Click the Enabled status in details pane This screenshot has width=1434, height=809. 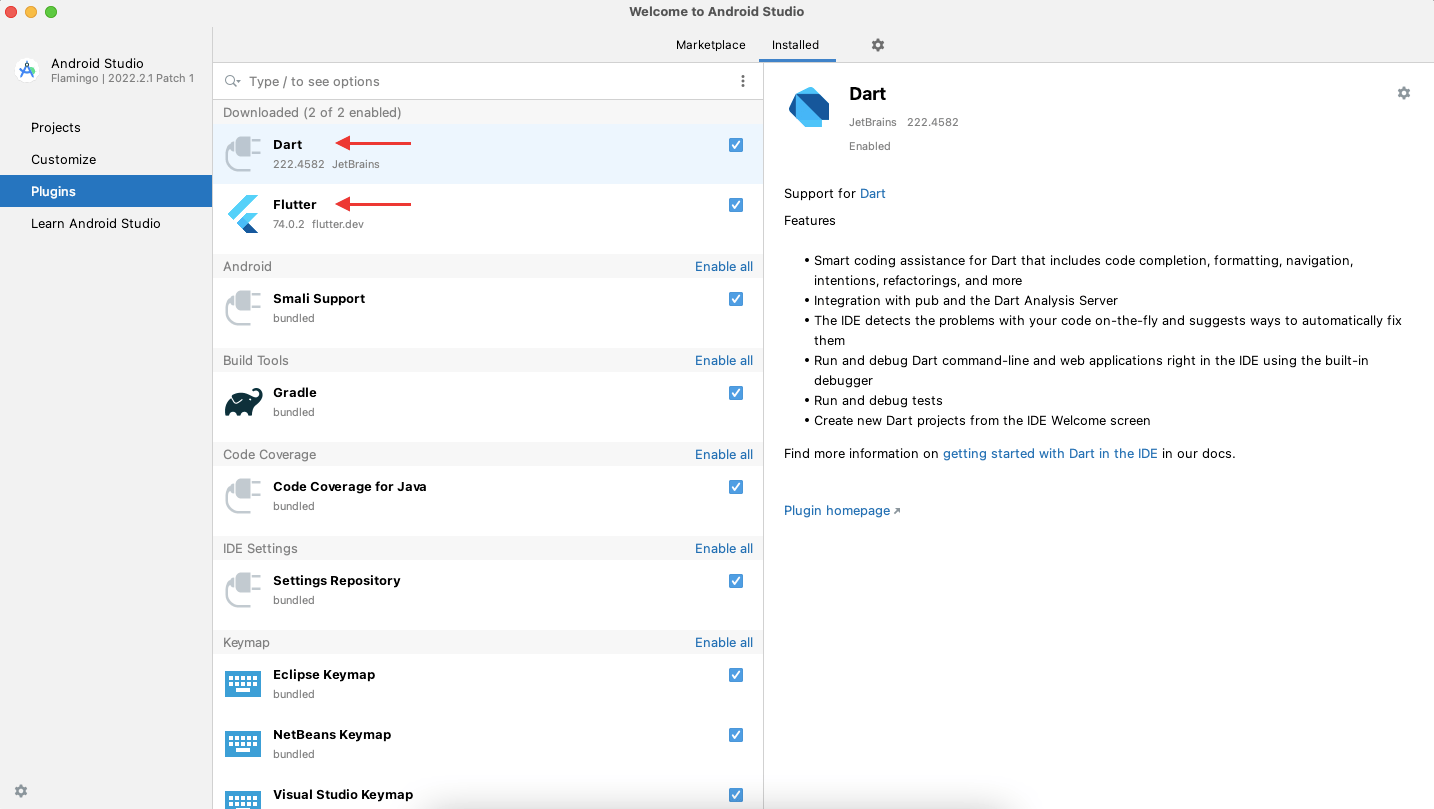click(x=870, y=146)
